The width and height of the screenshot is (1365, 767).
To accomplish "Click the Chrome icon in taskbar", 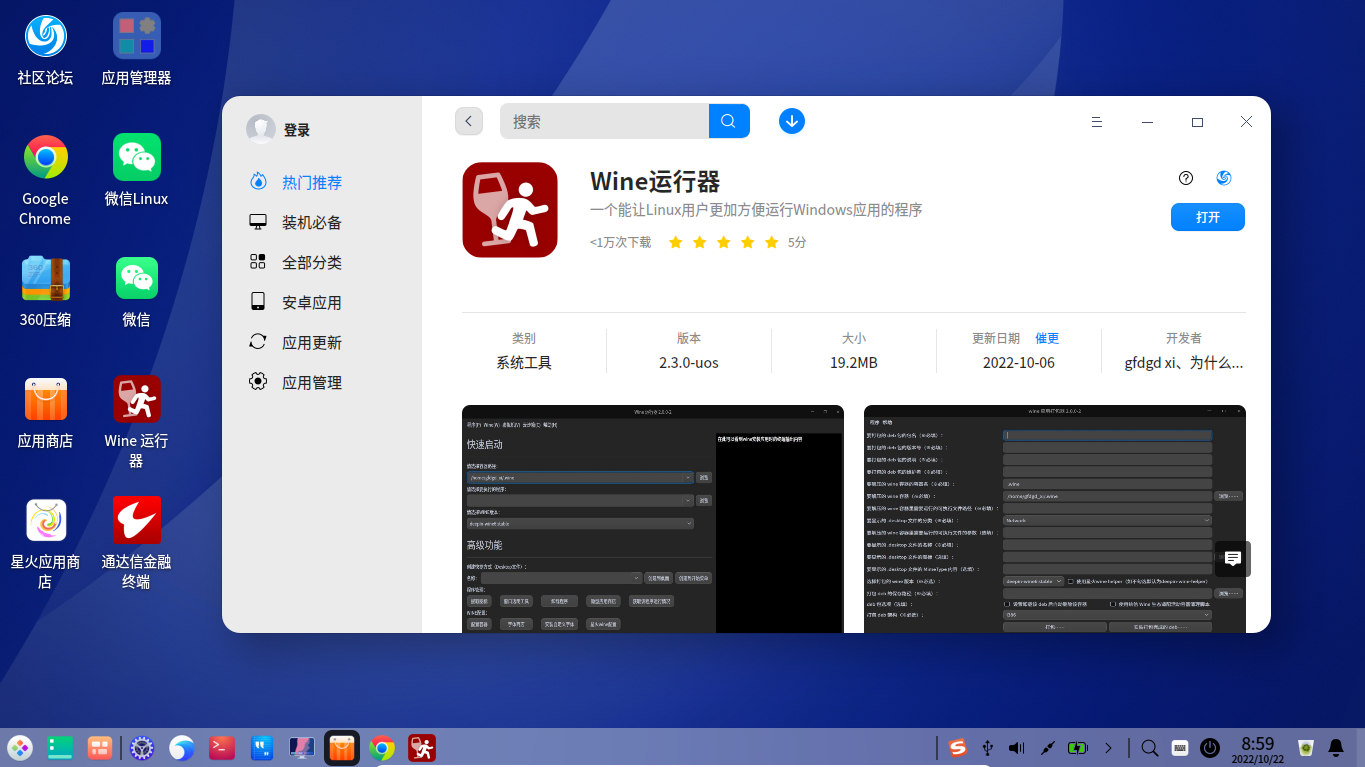I will pyautogui.click(x=382, y=747).
